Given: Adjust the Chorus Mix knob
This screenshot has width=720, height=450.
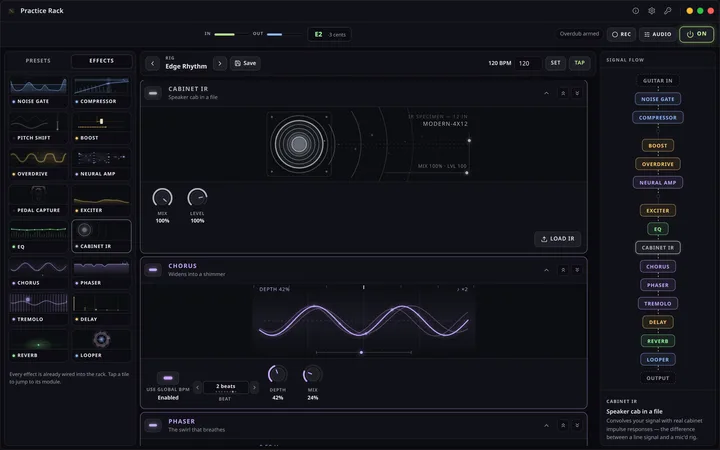Looking at the screenshot, I should [312, 375].
